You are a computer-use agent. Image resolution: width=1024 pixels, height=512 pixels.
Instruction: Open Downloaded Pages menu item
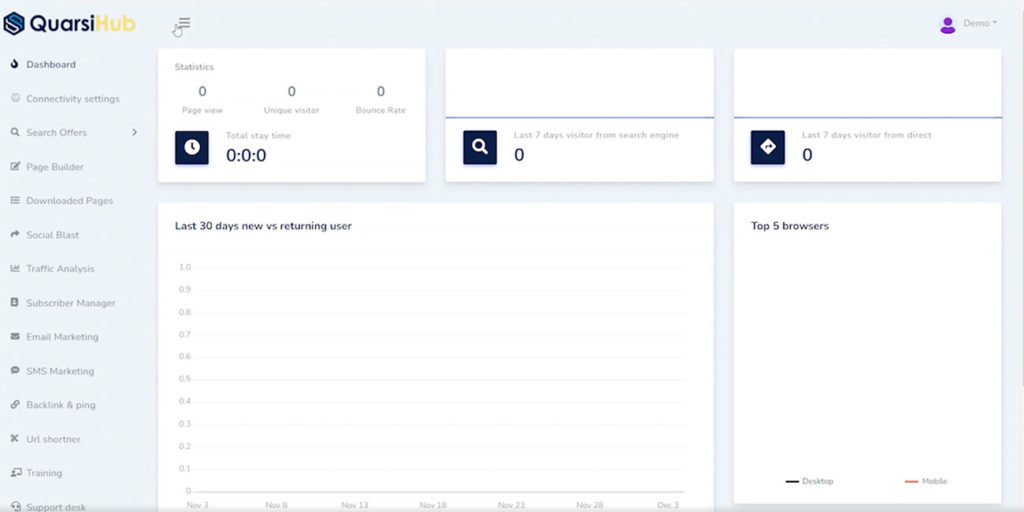point(69,201)
